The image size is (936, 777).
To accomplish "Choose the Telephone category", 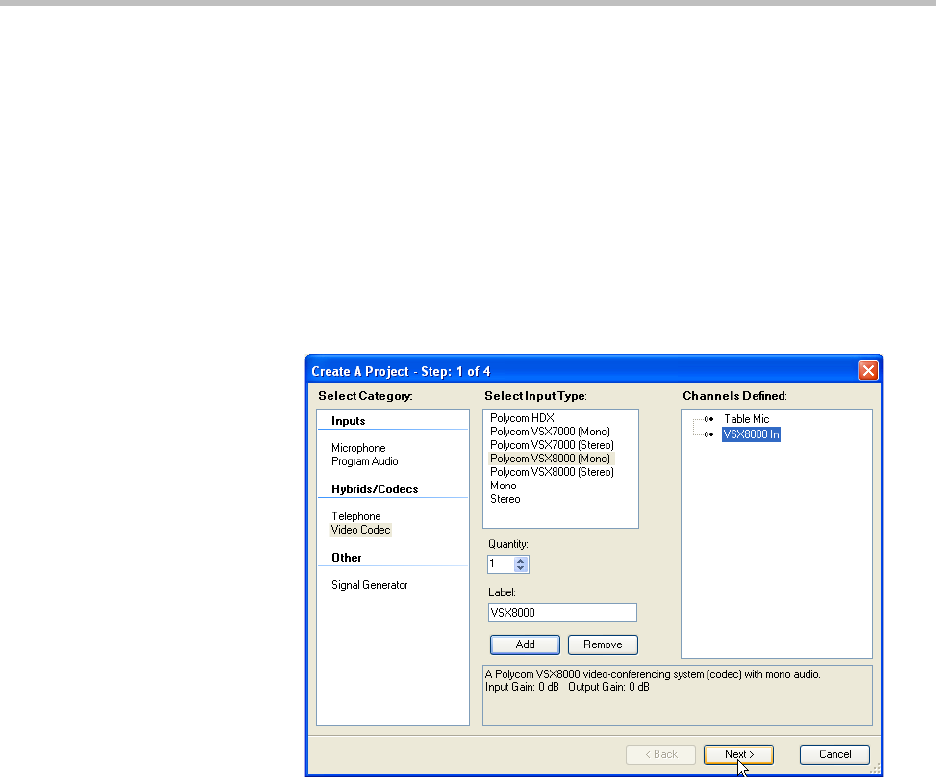I will coord(356,516).
